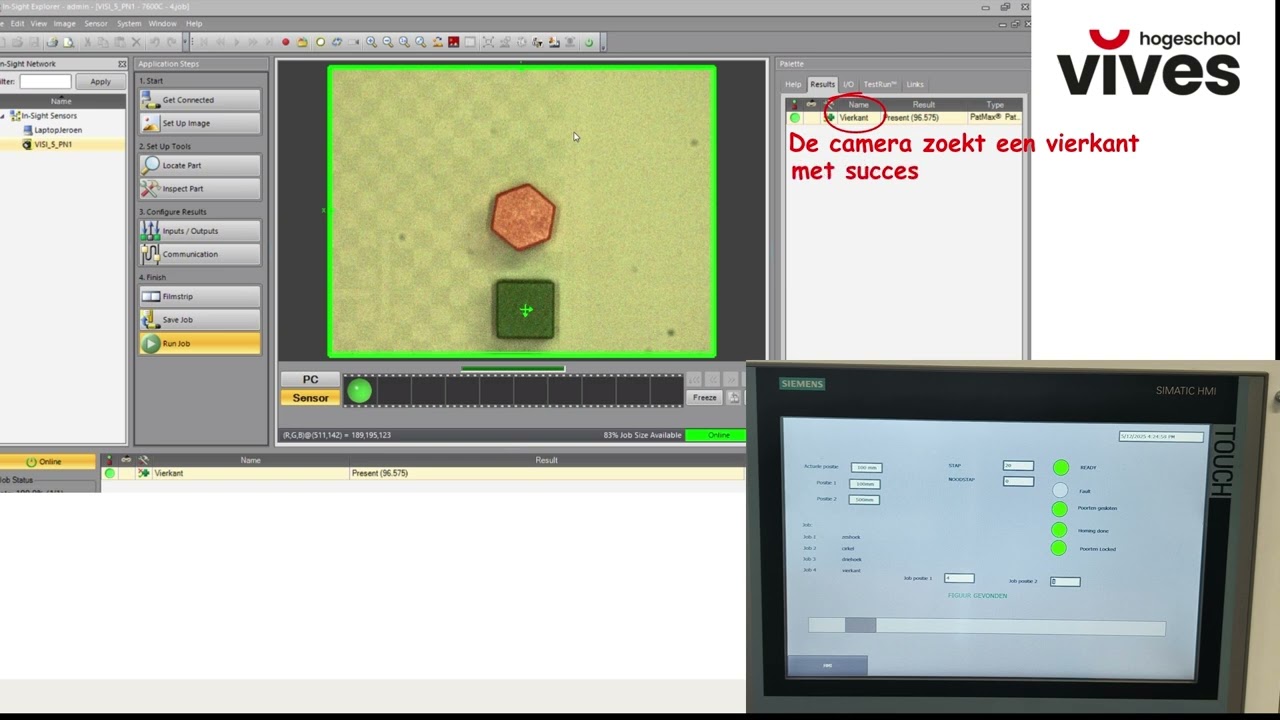Open the Inputs / Outputs step
Image resolution: width=1280 pixels, height=720 pixels.
200,231
